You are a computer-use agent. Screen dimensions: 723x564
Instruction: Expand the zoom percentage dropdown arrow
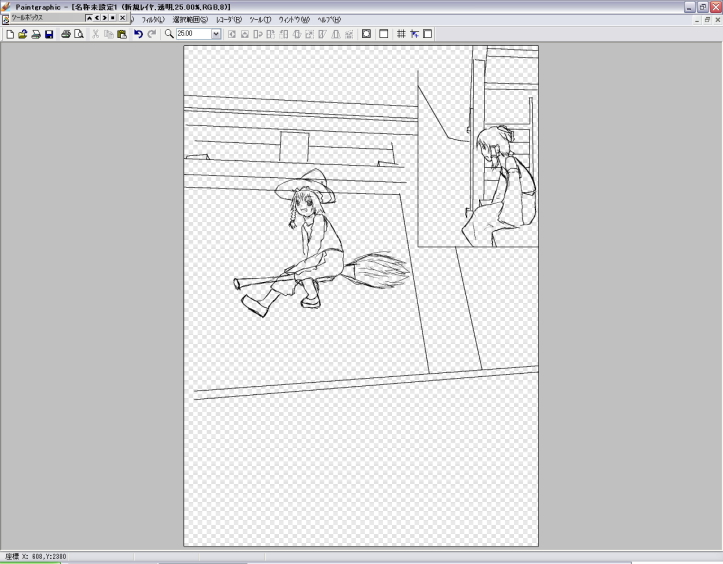point(216,34)
